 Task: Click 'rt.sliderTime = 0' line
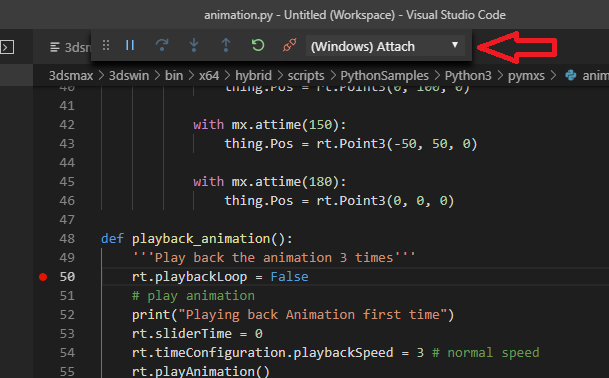click(x=197, y=334)
